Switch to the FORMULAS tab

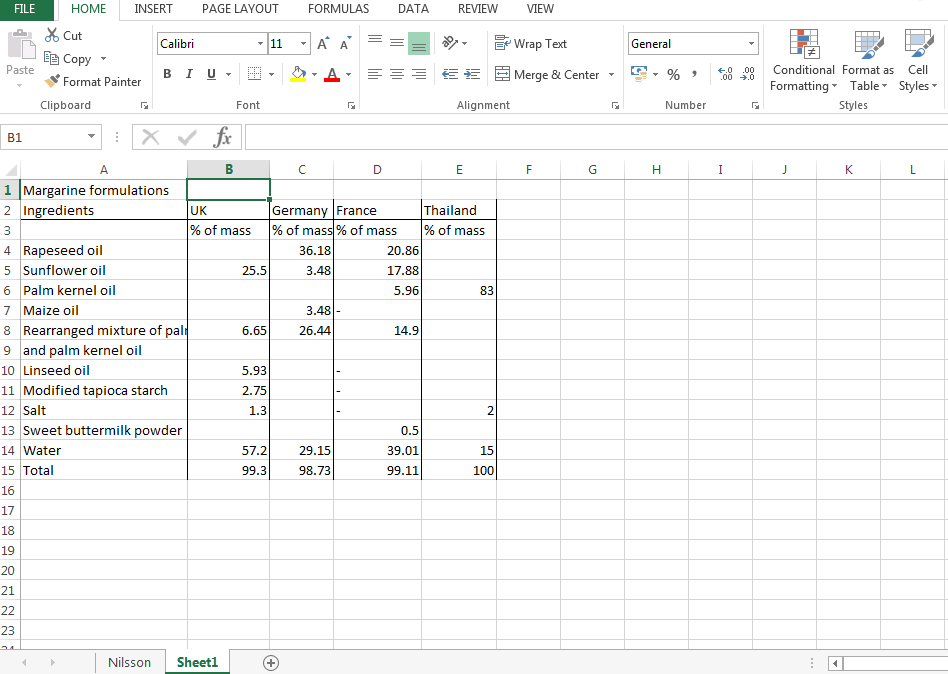coord(338,9)
